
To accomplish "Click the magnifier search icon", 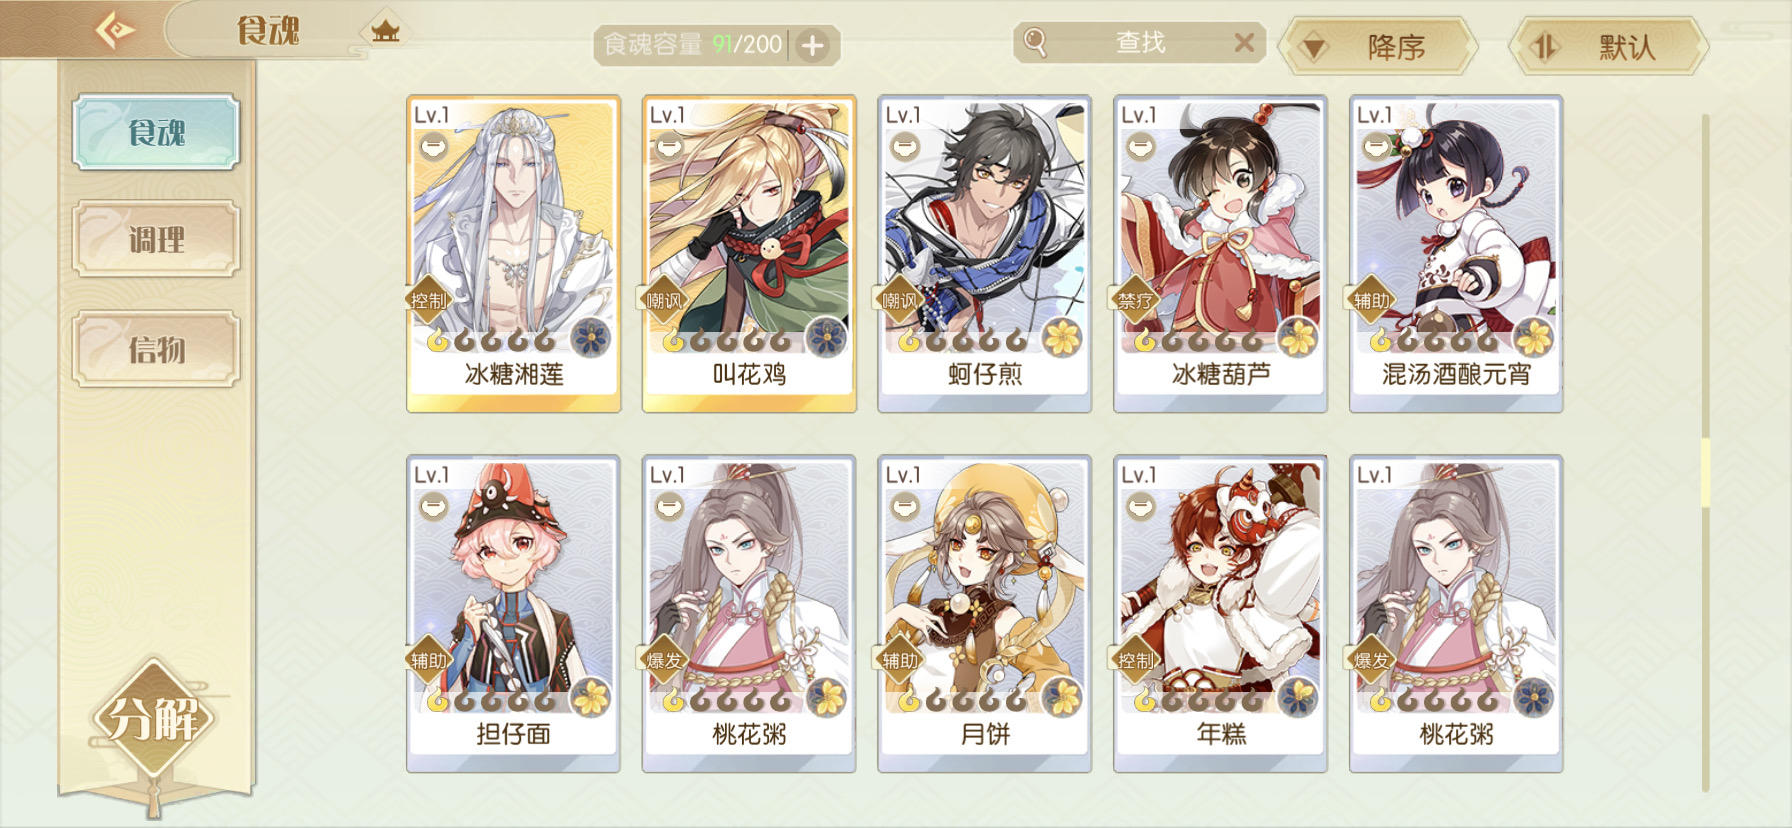I will 1035,42.
